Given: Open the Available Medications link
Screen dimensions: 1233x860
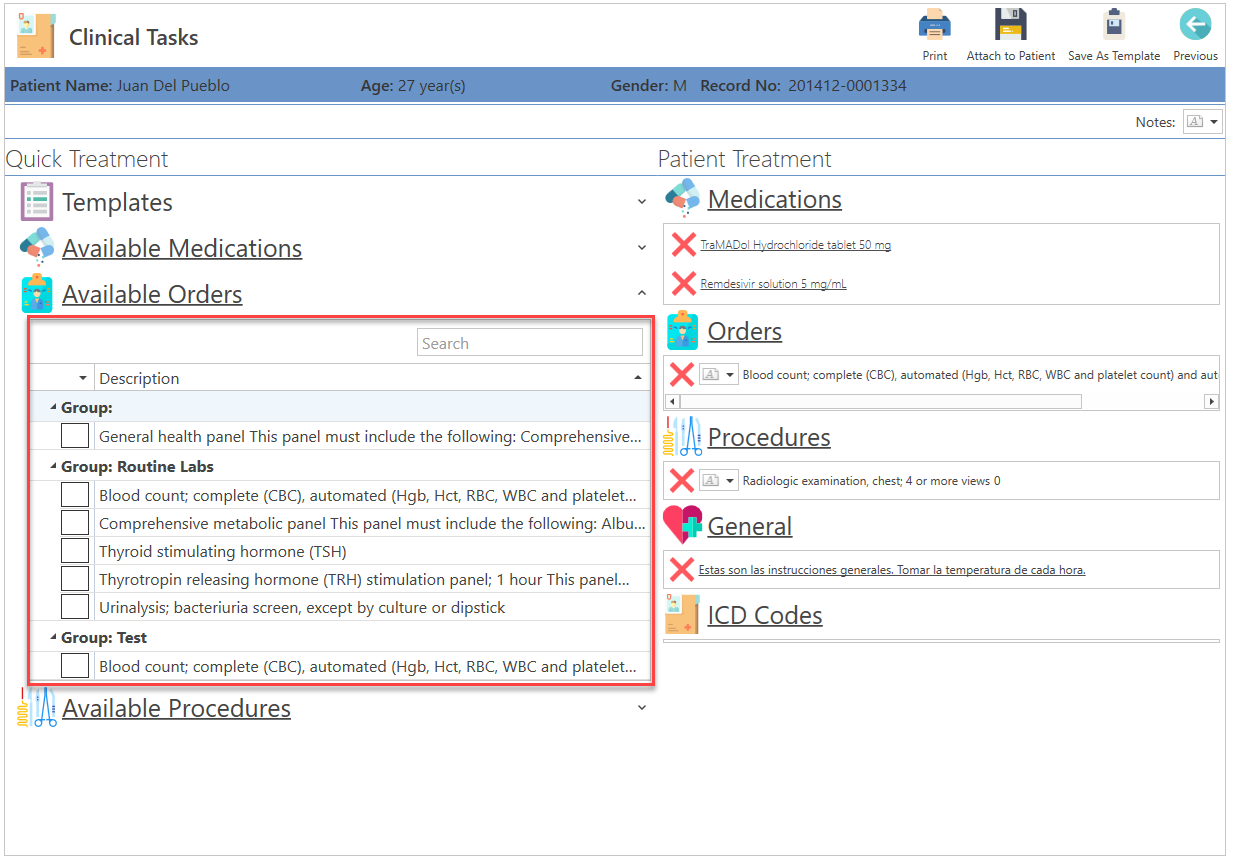Looking at the screenshot, I should [182, 248].
